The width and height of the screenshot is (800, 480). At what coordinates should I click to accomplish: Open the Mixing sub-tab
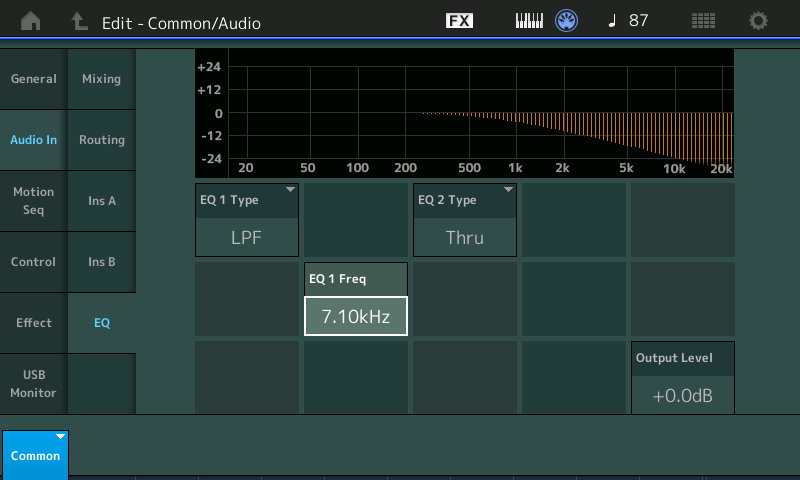coord(101,79)
